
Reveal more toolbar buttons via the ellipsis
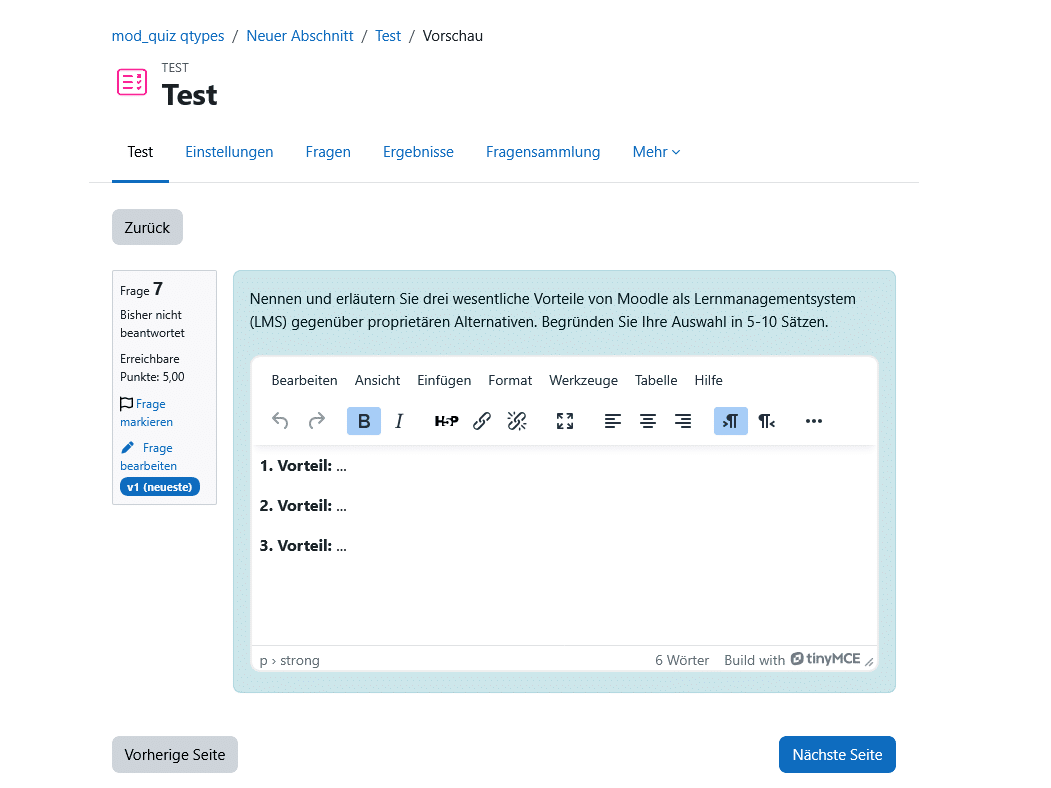(x=814, y=421)
